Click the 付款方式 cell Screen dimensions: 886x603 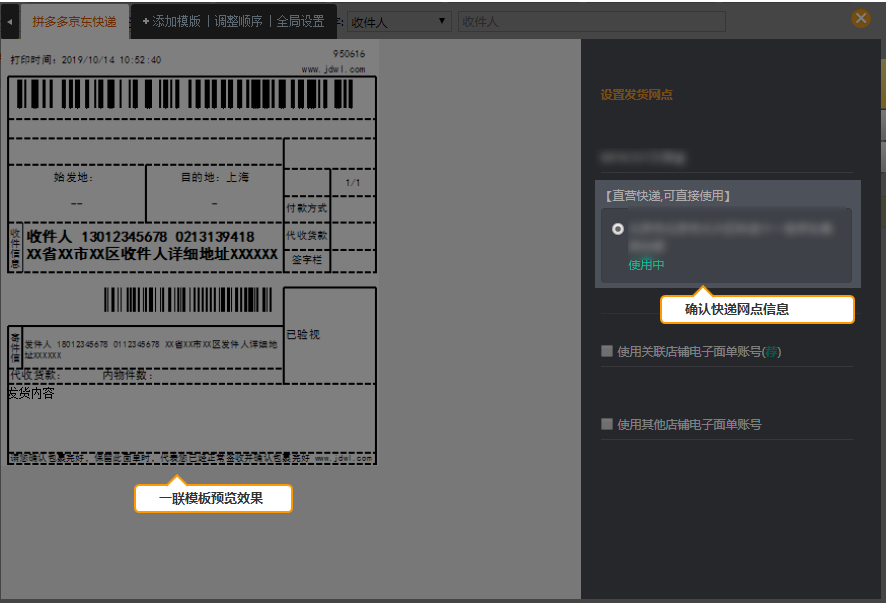click(306, 209)
